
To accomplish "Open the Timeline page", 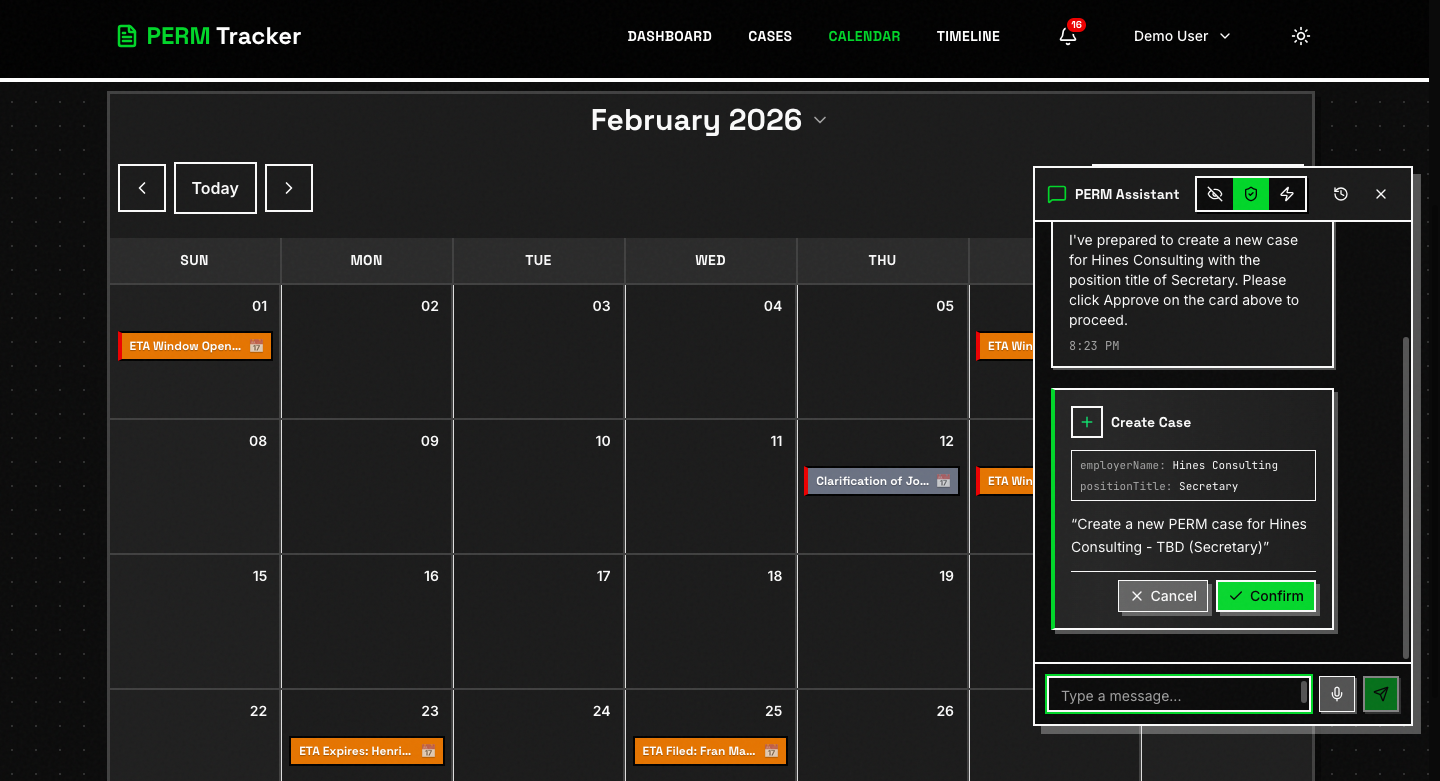I will (967, 36).
